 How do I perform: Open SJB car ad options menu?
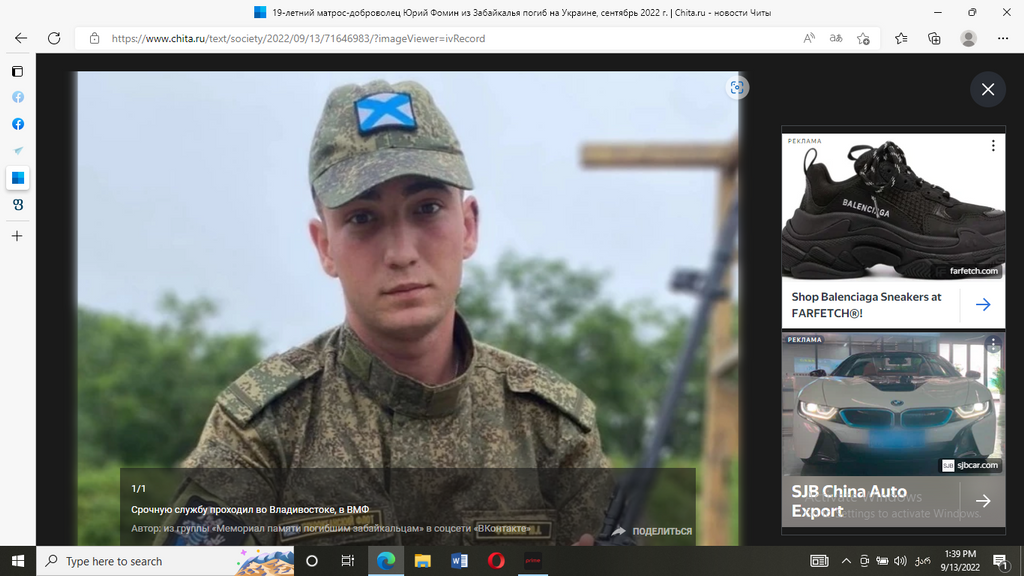(993, 344)
